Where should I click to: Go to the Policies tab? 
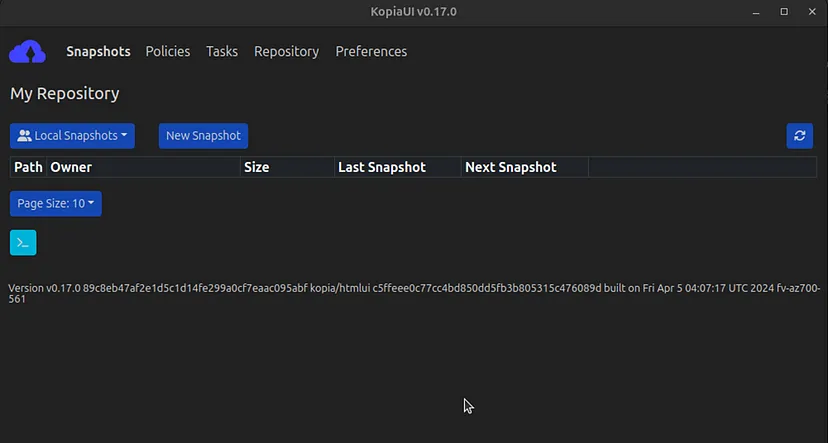(167, 51)
